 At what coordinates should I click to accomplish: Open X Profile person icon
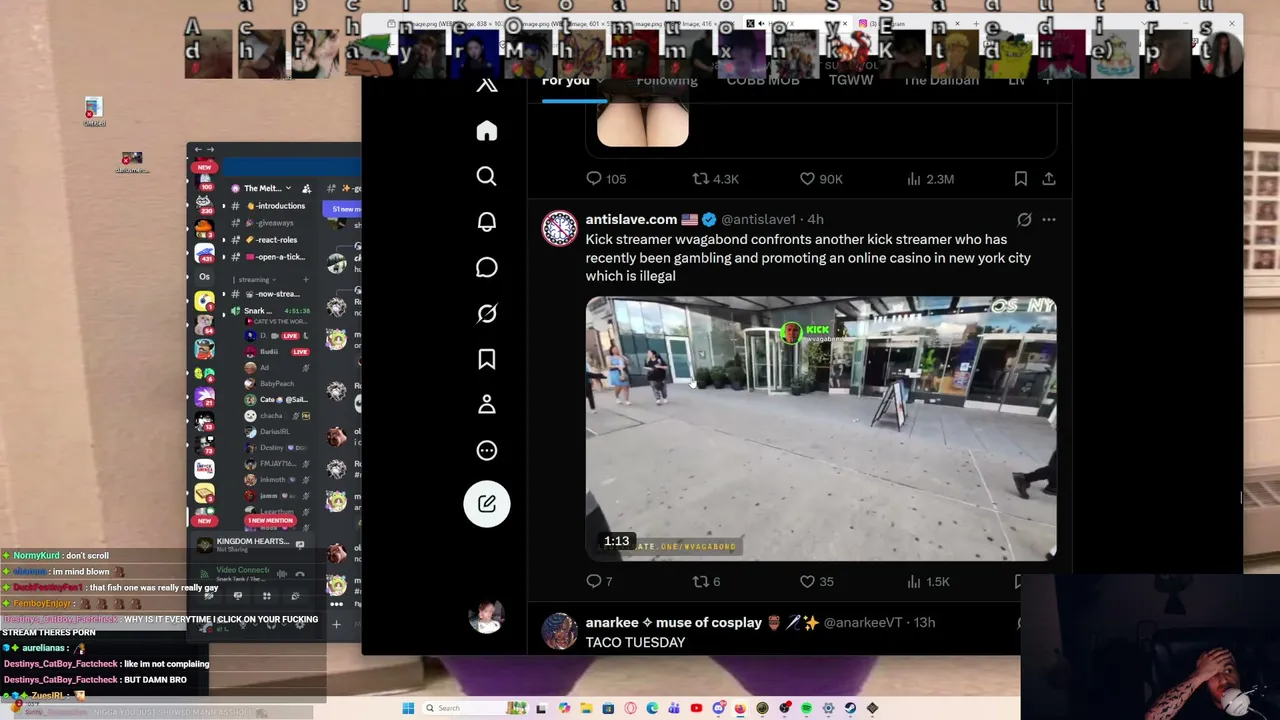486,404
